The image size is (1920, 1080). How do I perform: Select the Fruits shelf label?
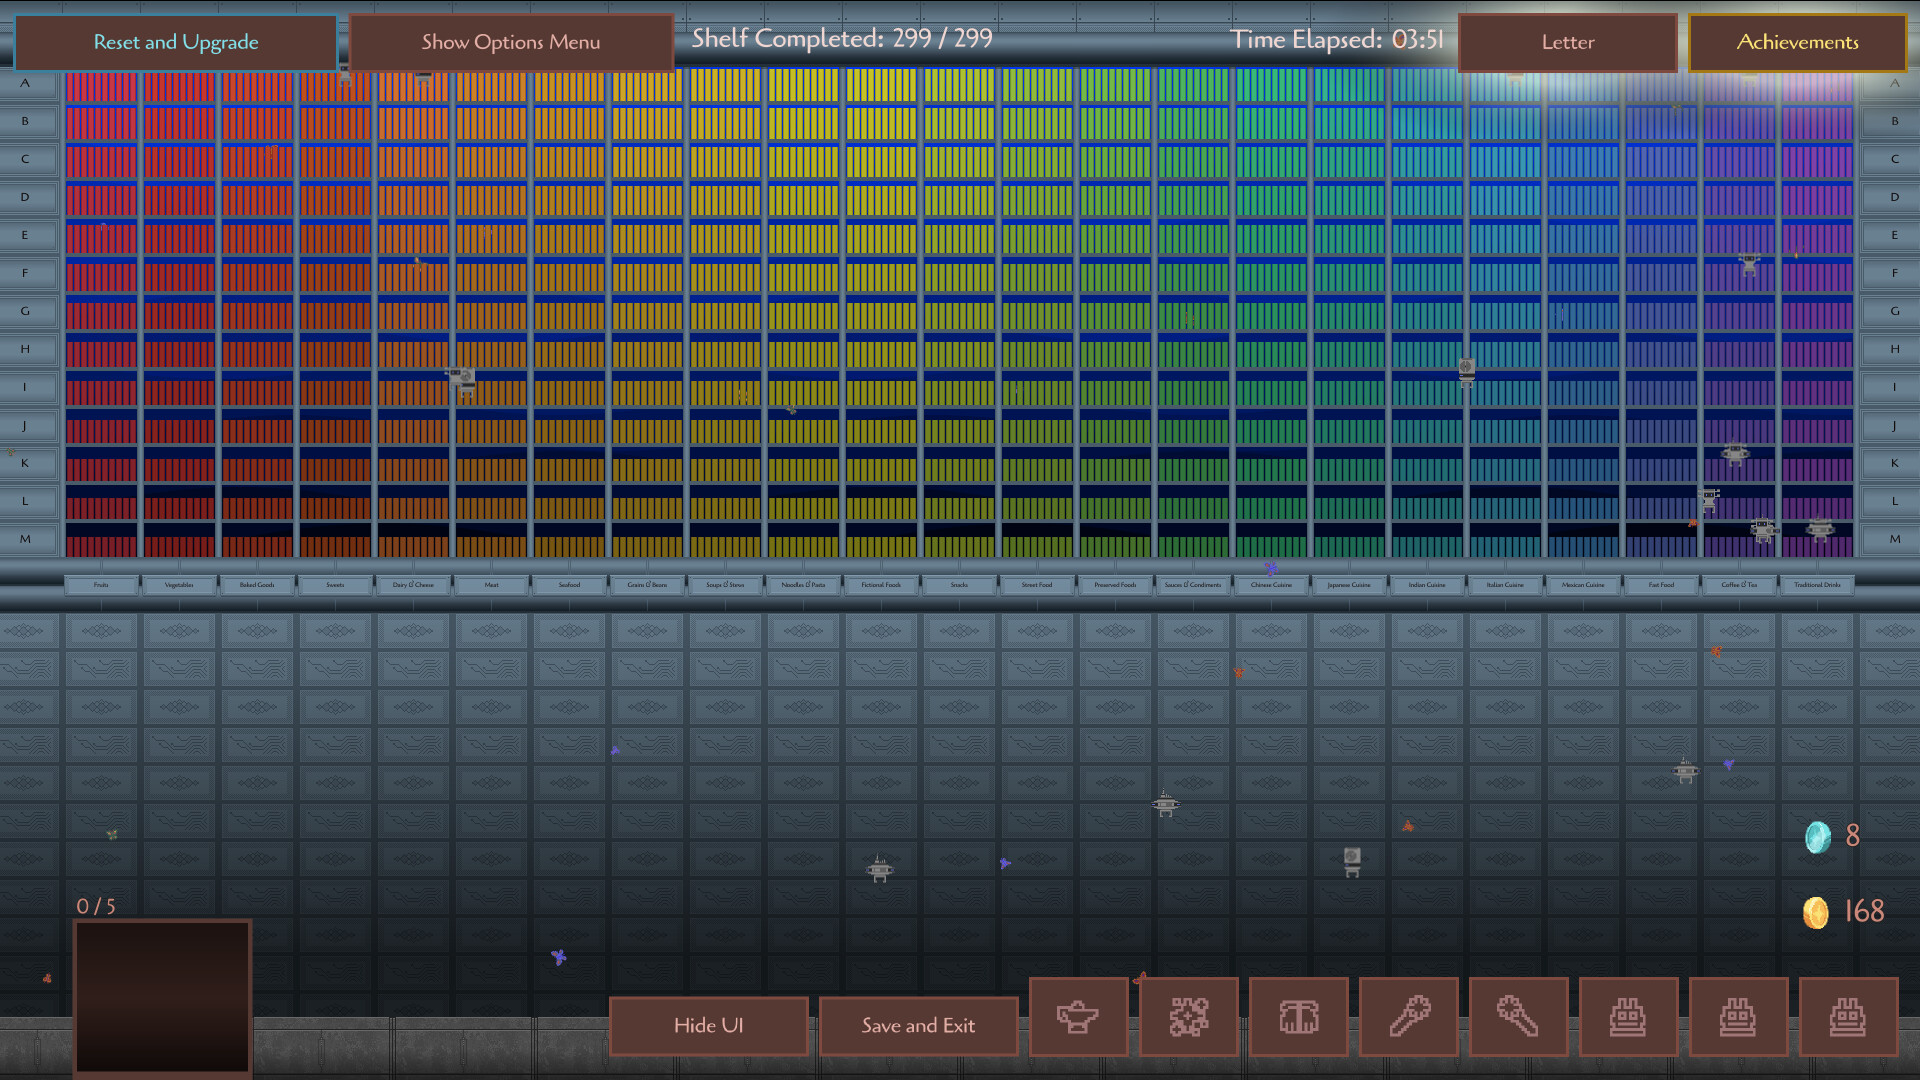click(x=101, y=585)
